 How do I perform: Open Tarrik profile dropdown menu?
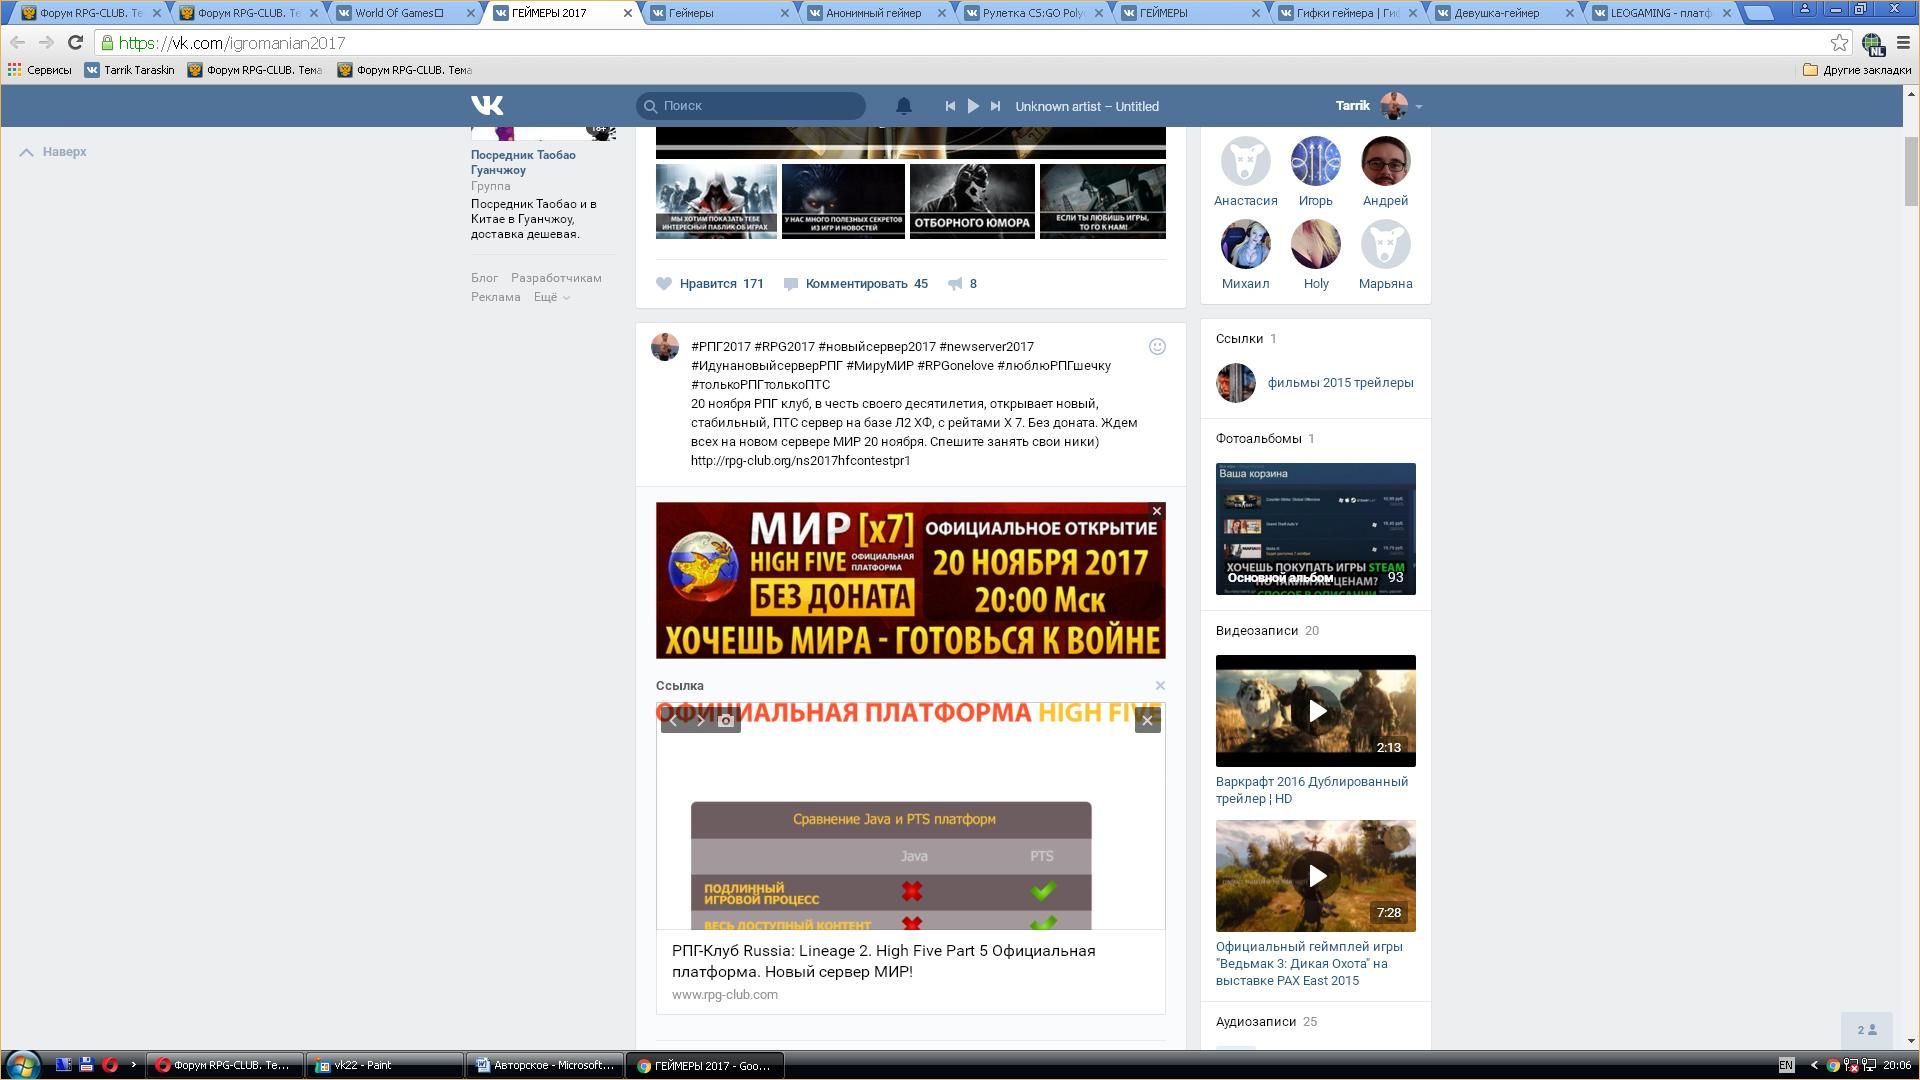1417,106
